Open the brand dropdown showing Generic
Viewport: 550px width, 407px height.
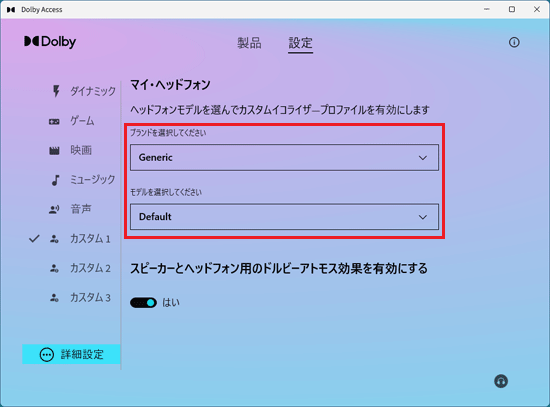284,158
